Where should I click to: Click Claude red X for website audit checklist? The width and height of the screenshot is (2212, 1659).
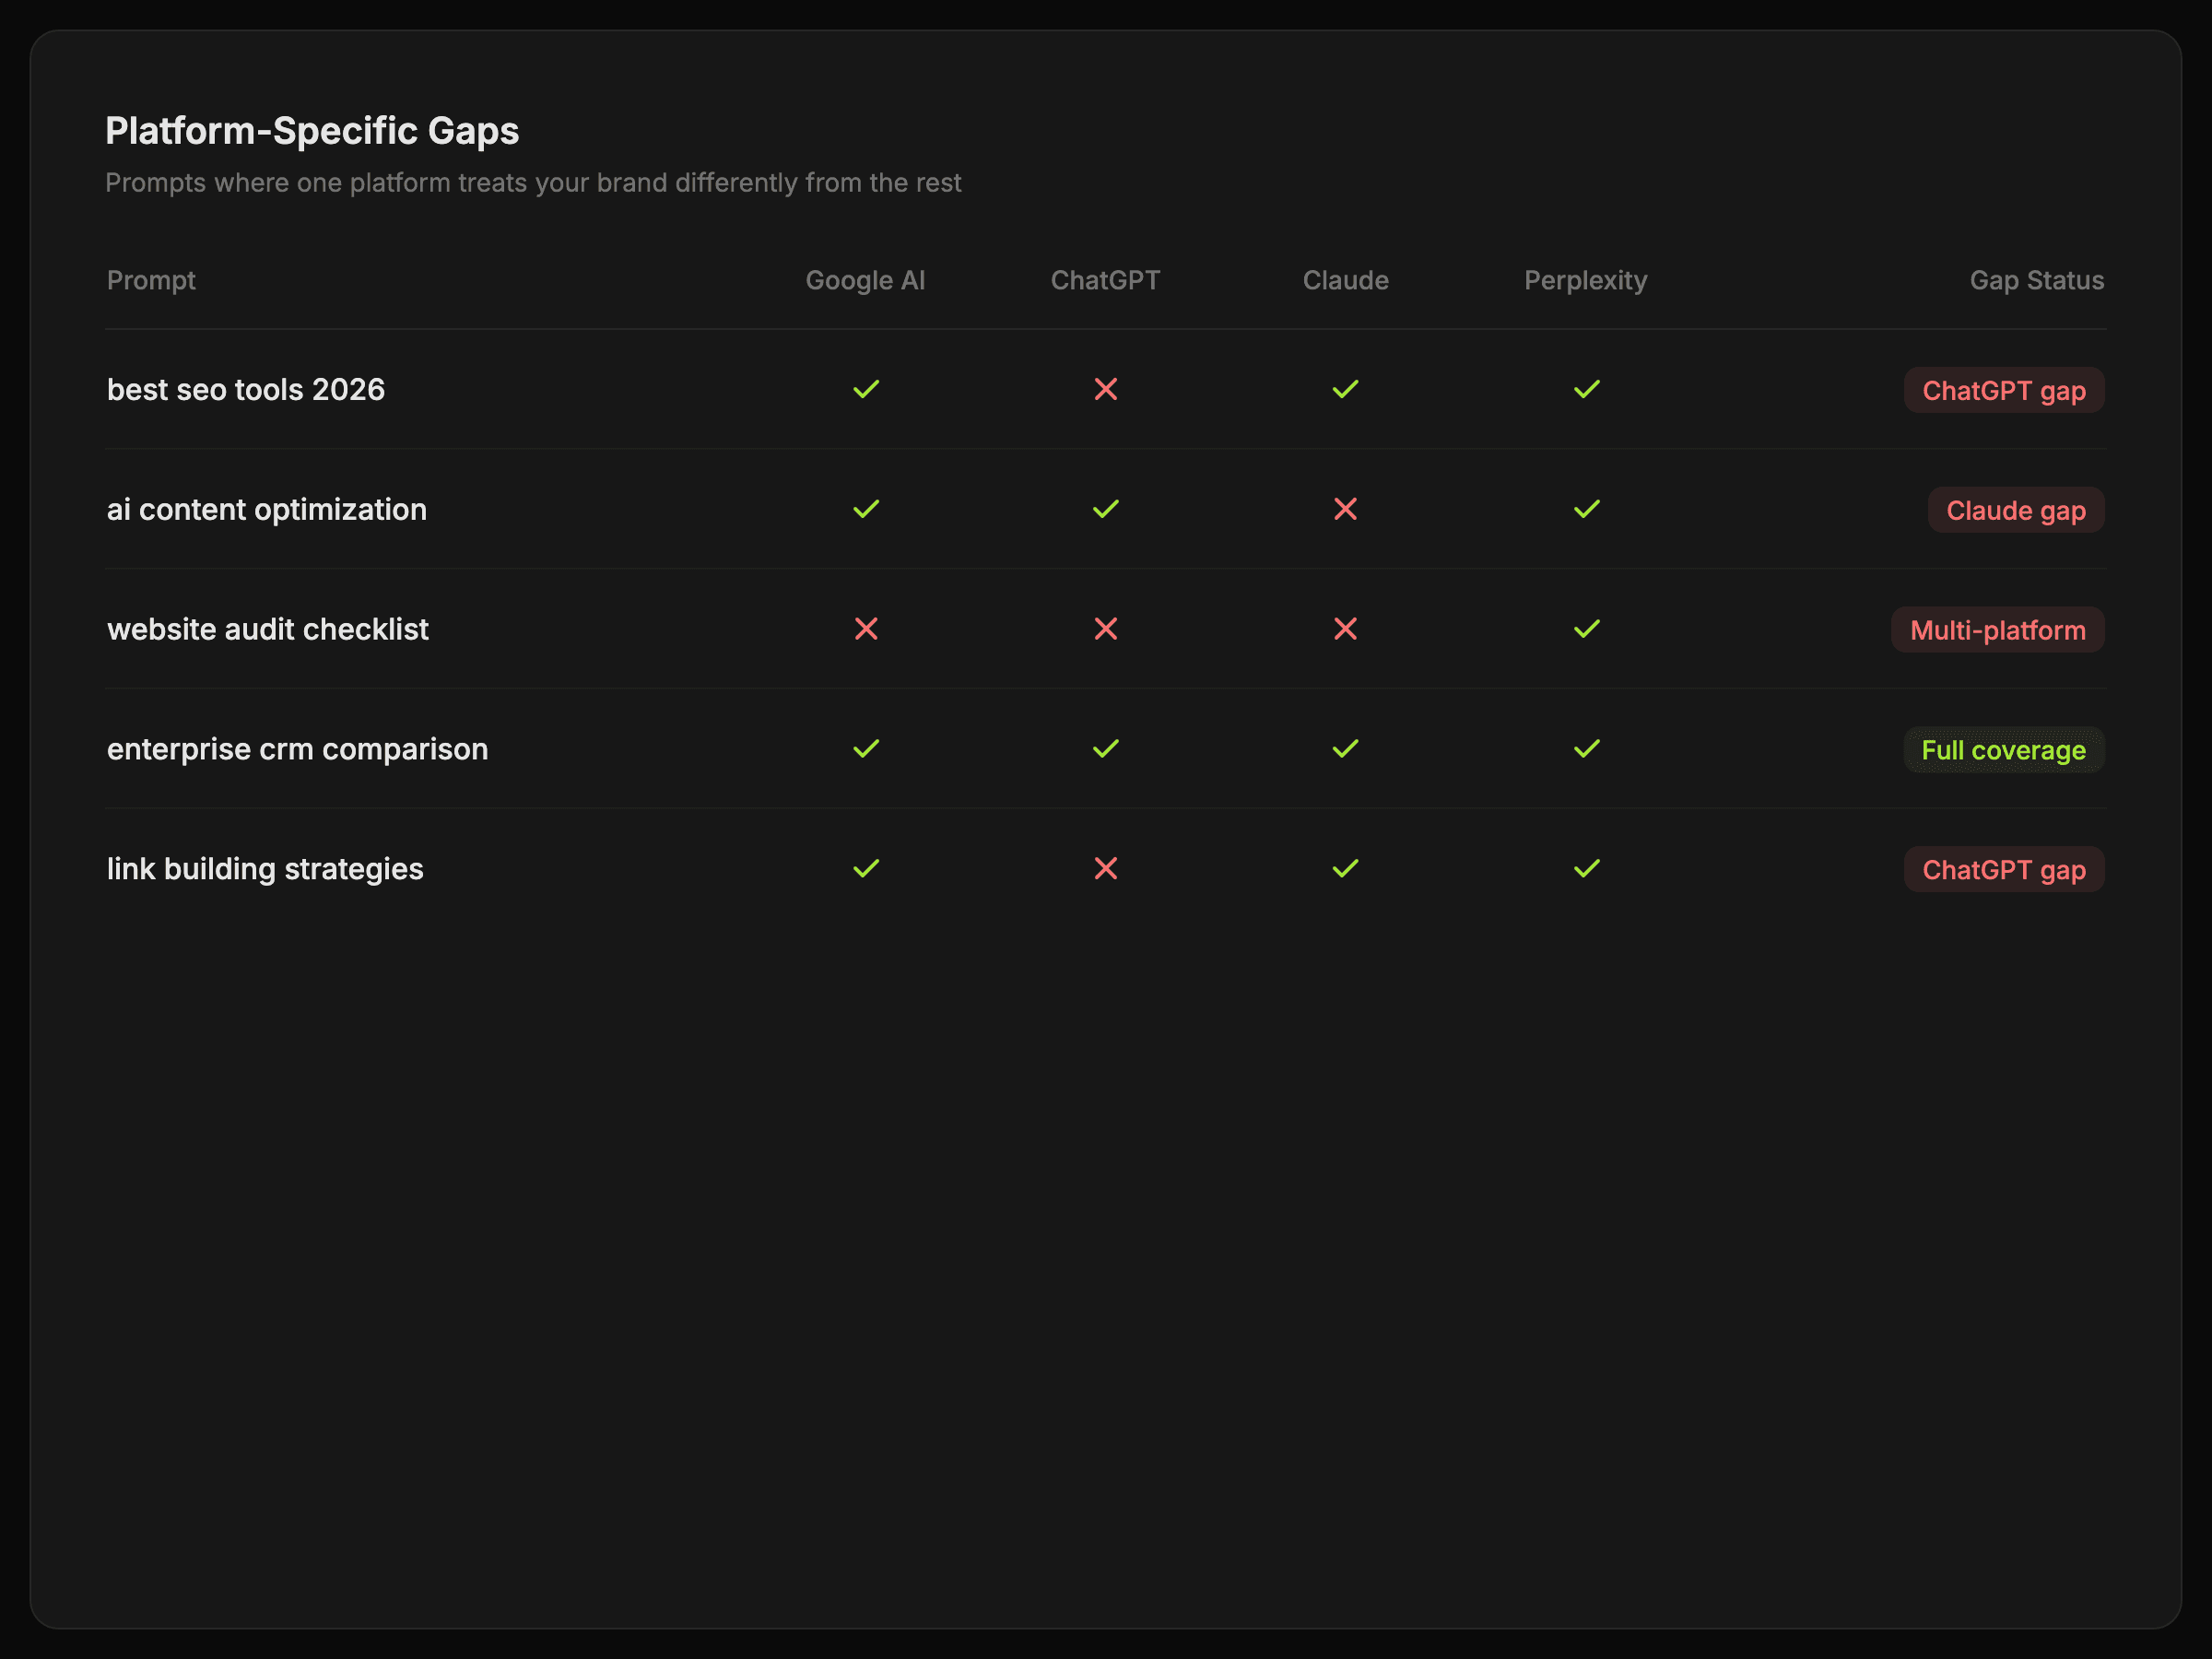pos(1345,629)
